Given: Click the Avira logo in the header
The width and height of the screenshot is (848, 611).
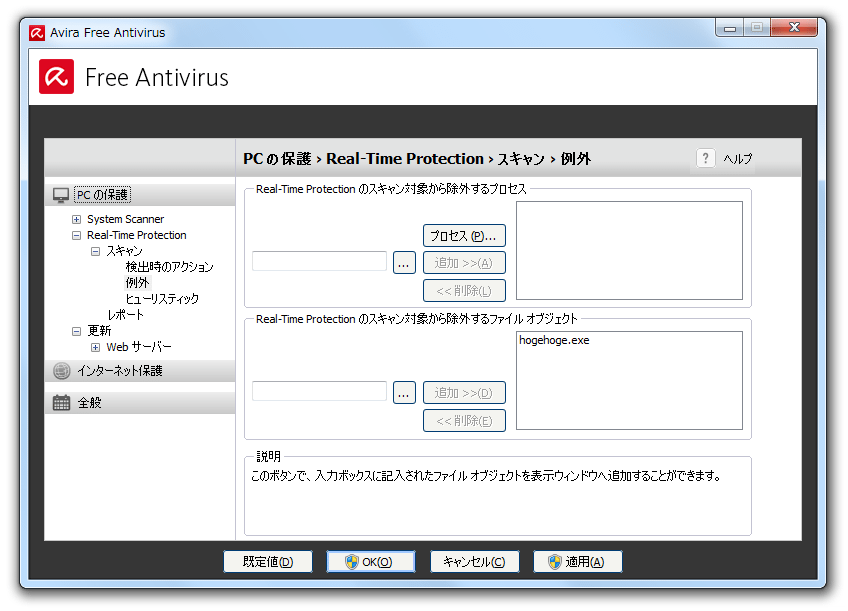Looking at the screenshot, I should (x=56, y=76).
